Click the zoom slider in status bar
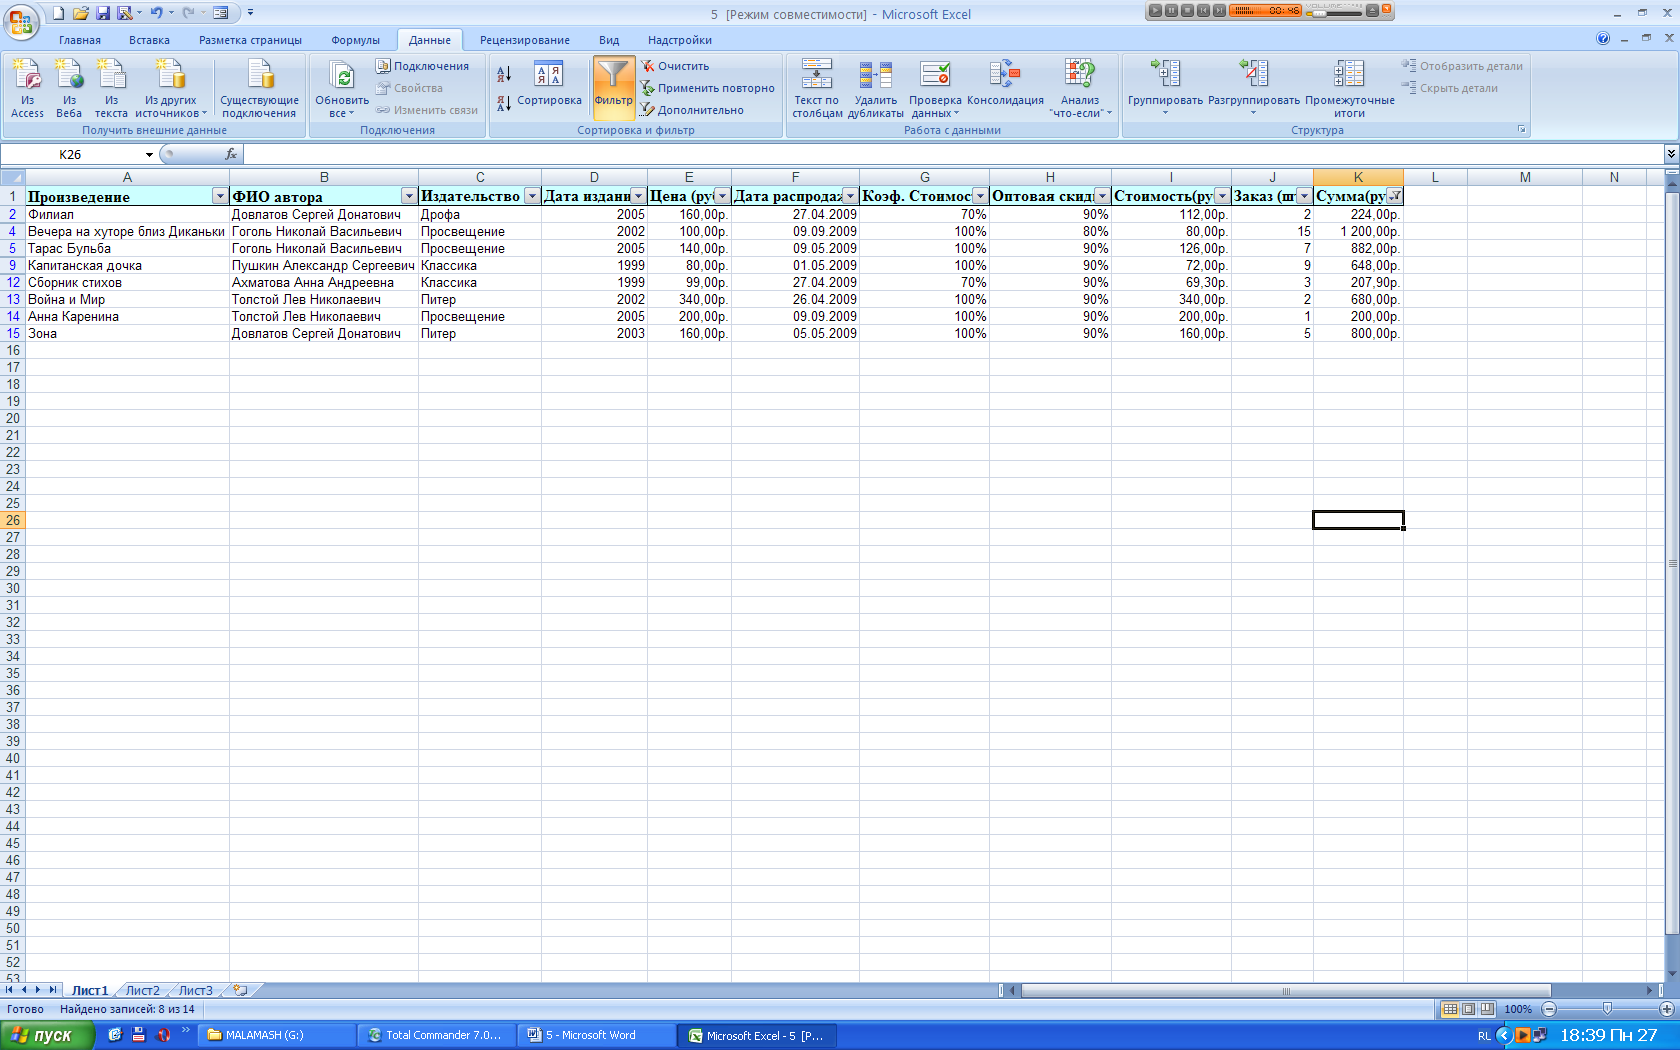The height and width of the screenshot is (1050, 1680). [x=1607, y=1009]
